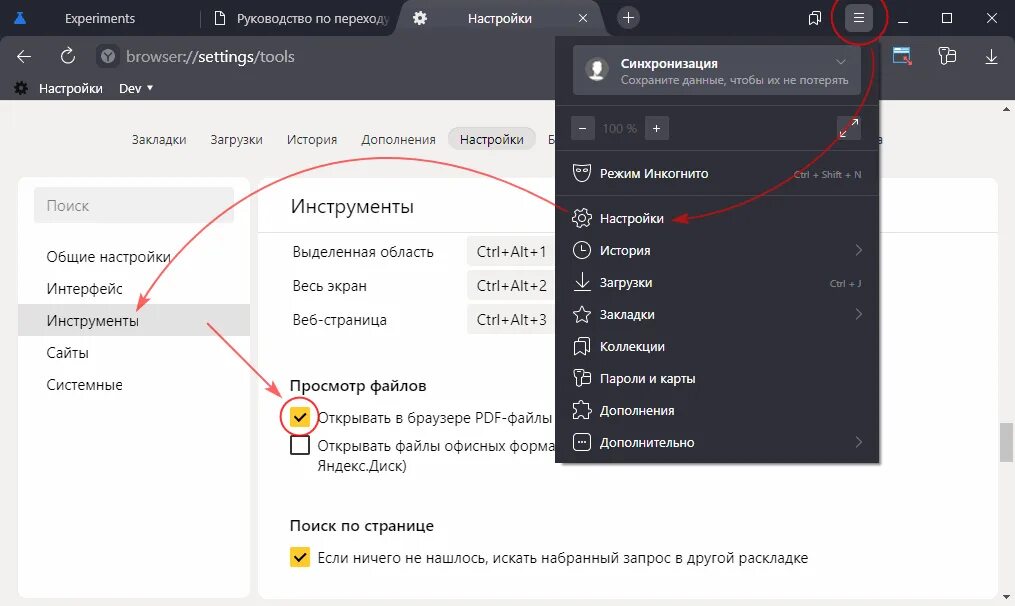Viewport: 1015px width, 606px height.
Task: Open the hamburger menu button
Action: [857, 17]
